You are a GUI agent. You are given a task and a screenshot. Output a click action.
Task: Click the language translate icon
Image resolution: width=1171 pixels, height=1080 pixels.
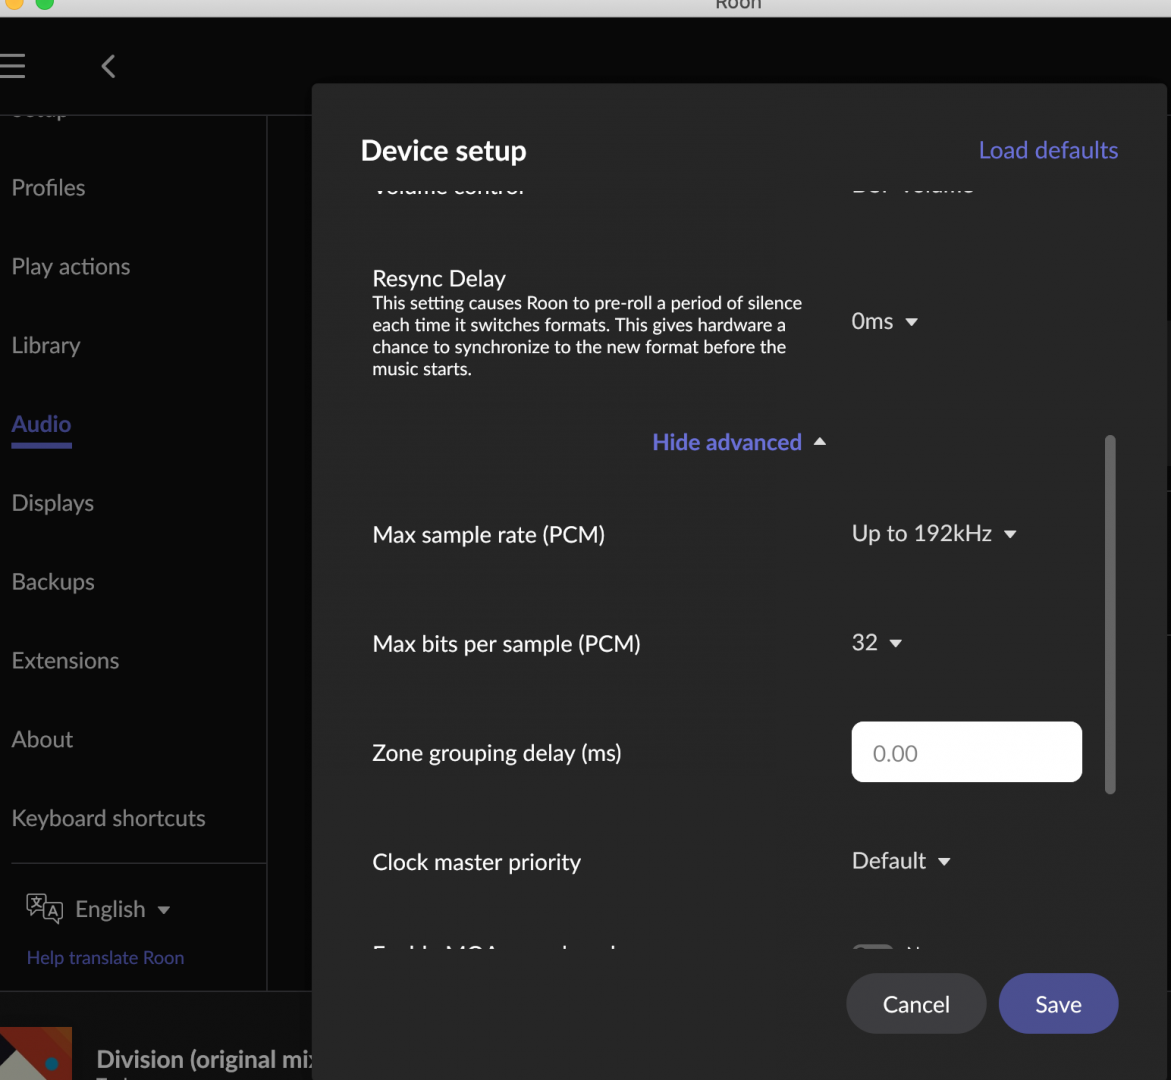click(44, 908)
